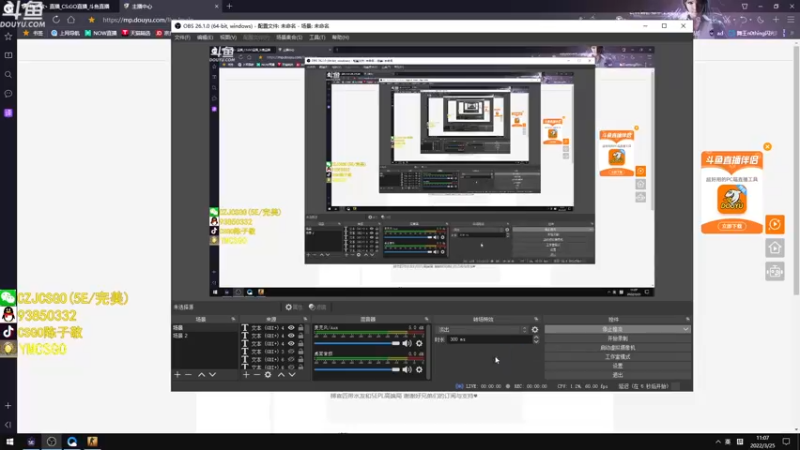Open OBS Studio icon on taskbar
This screenshot has height=450, width=800.
pos(52,442)
